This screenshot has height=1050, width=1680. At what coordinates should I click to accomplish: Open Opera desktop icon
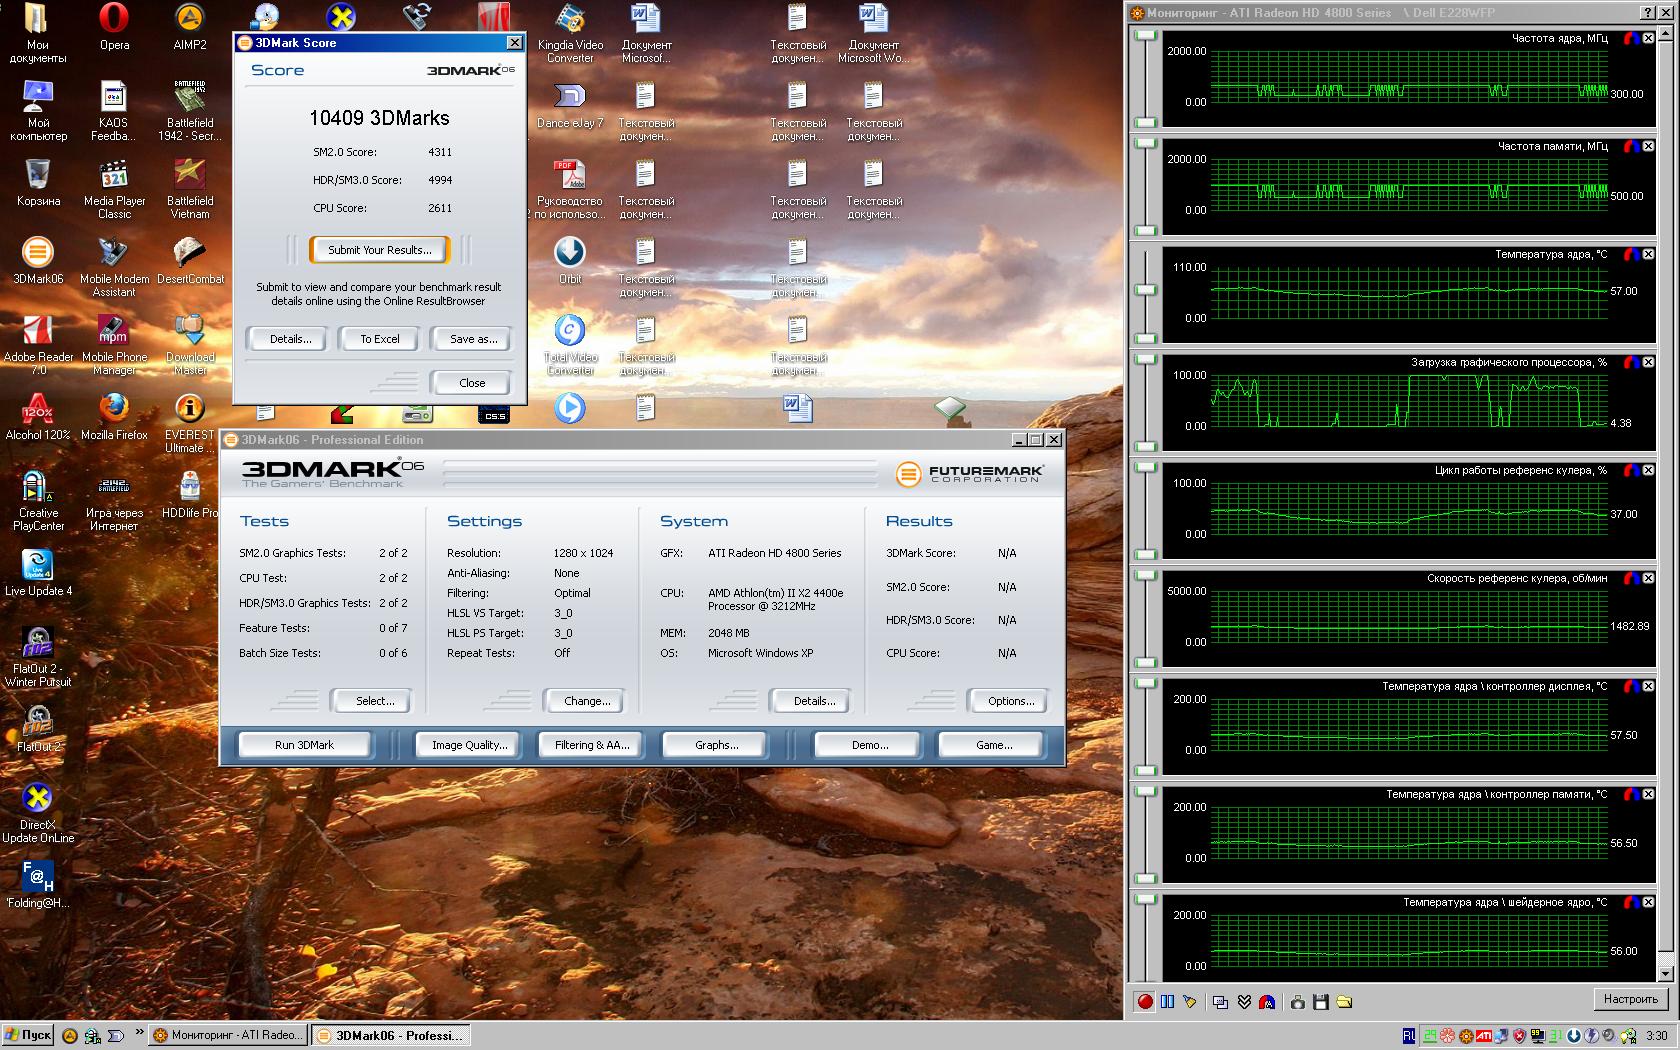tap(114, 27)
